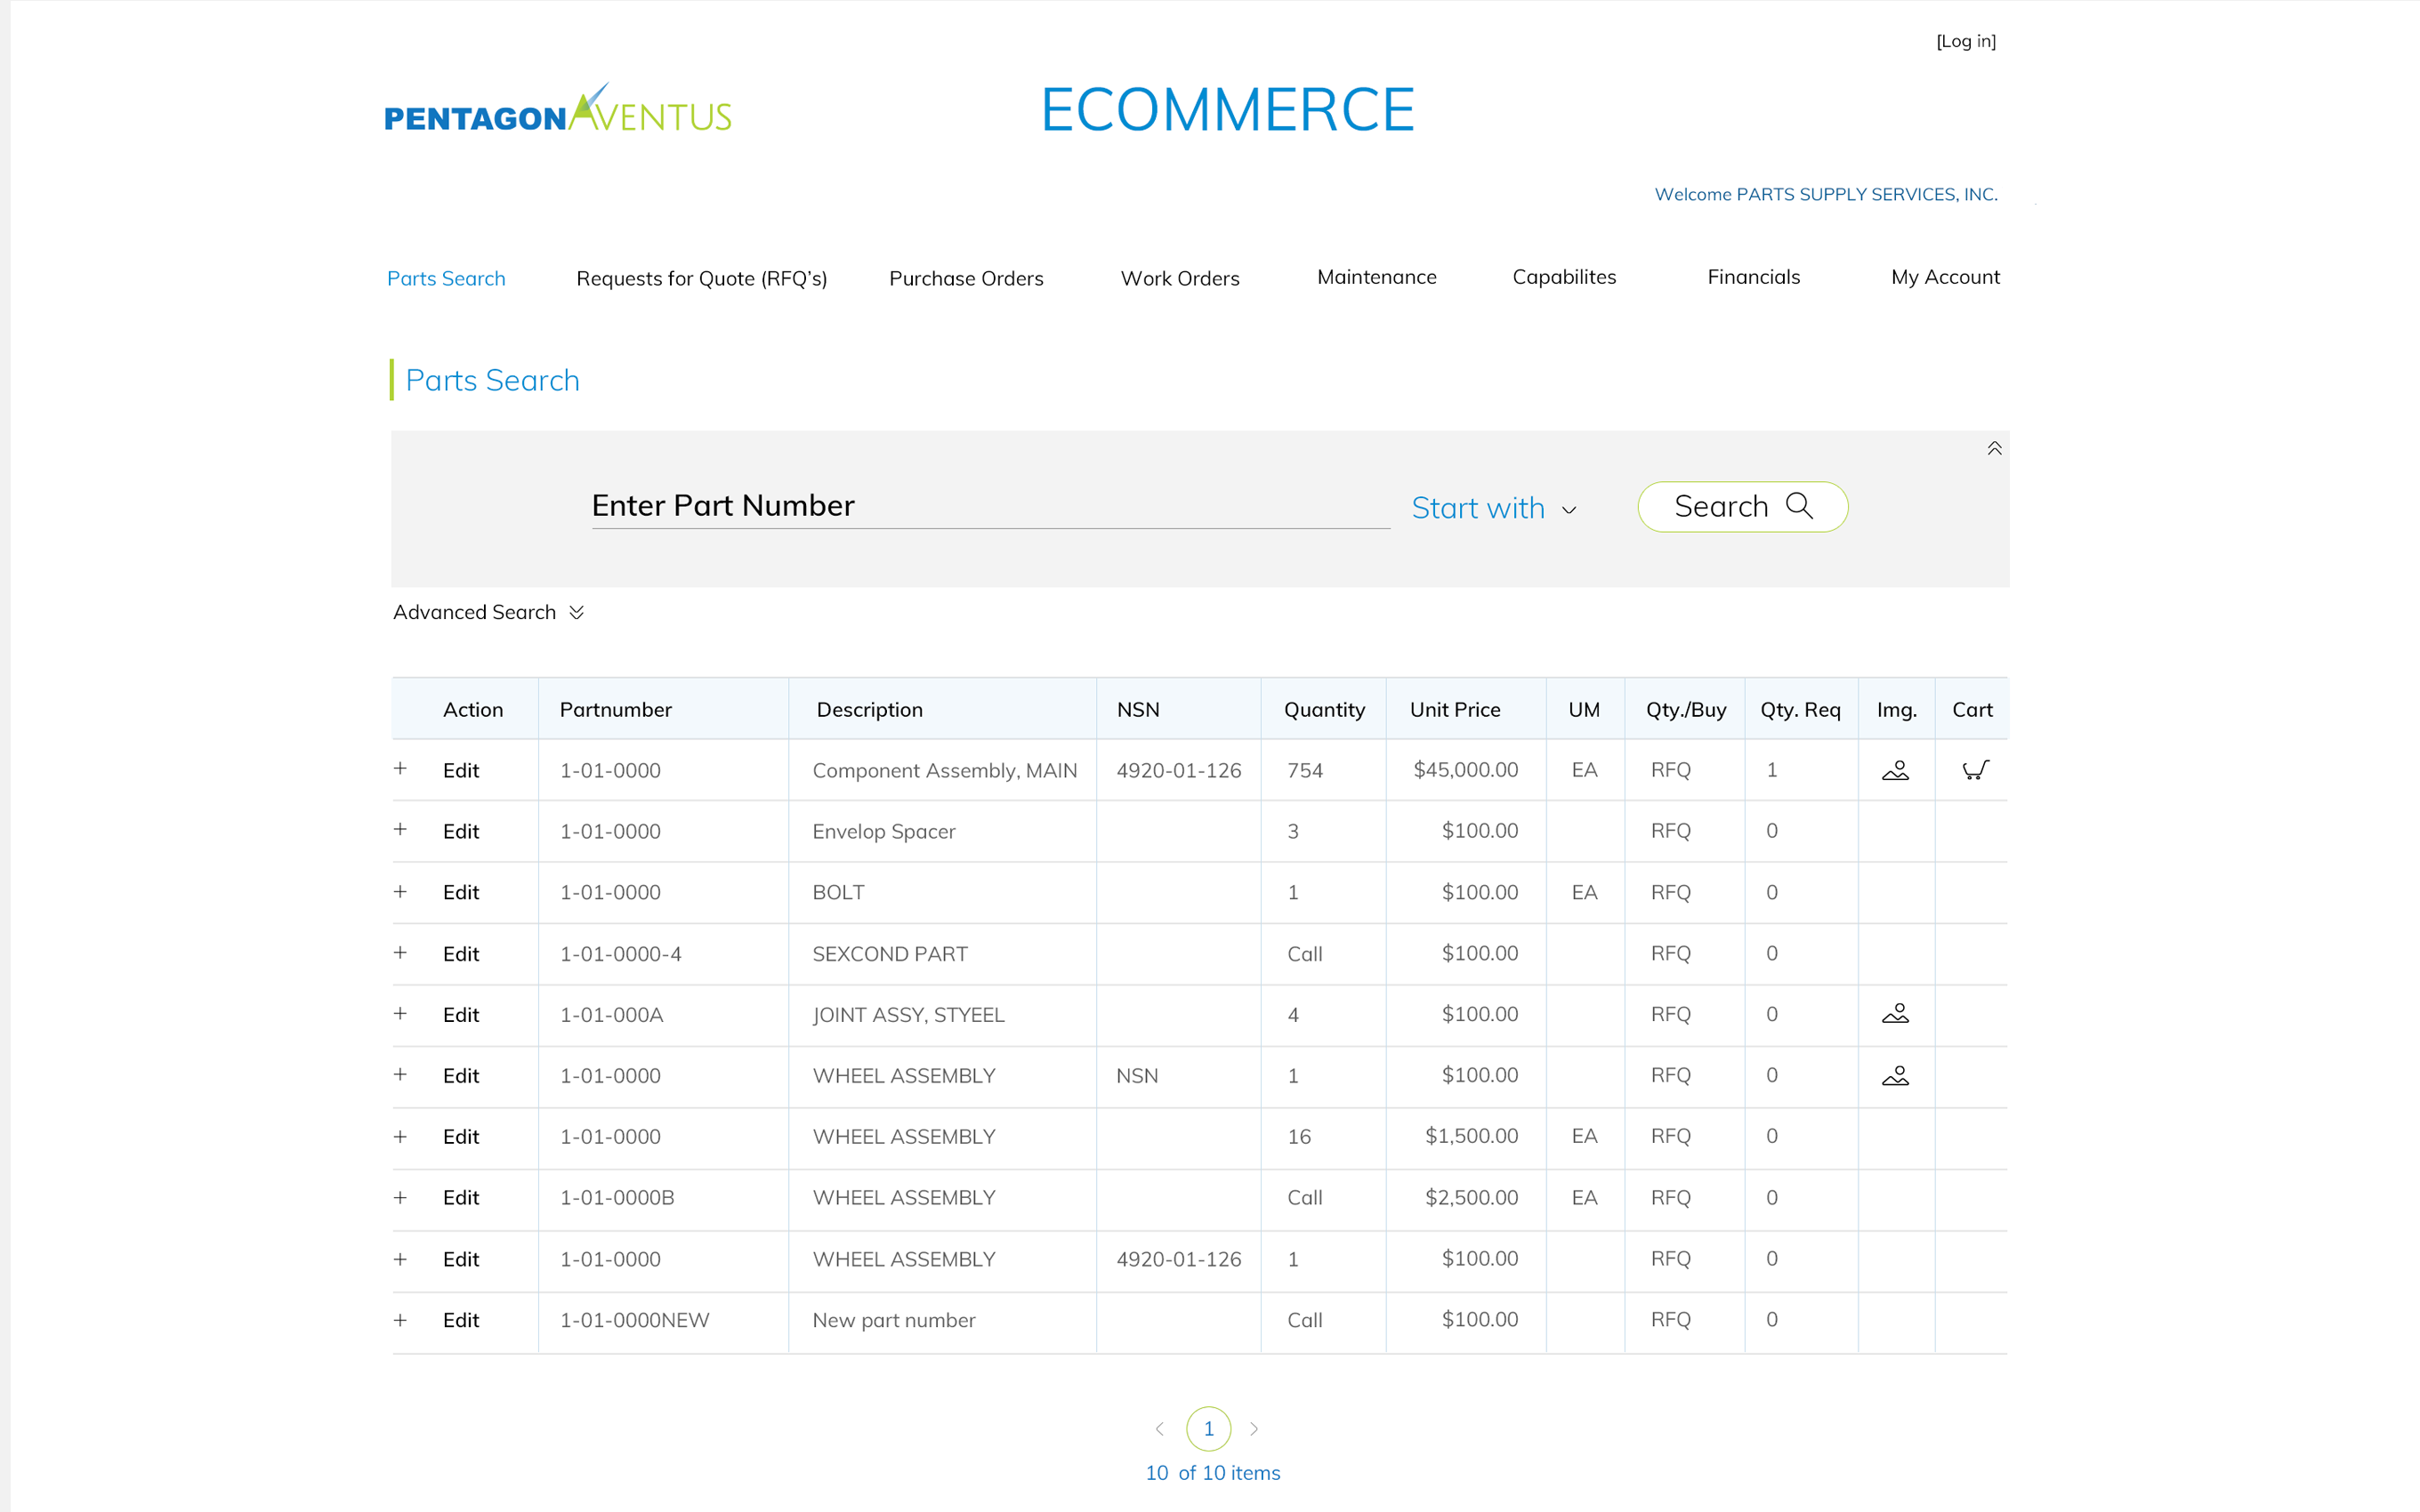Expand the Advanced Search section
Image resolution: width=2420 pixels, height=1512 pixels.
point(488,612)
